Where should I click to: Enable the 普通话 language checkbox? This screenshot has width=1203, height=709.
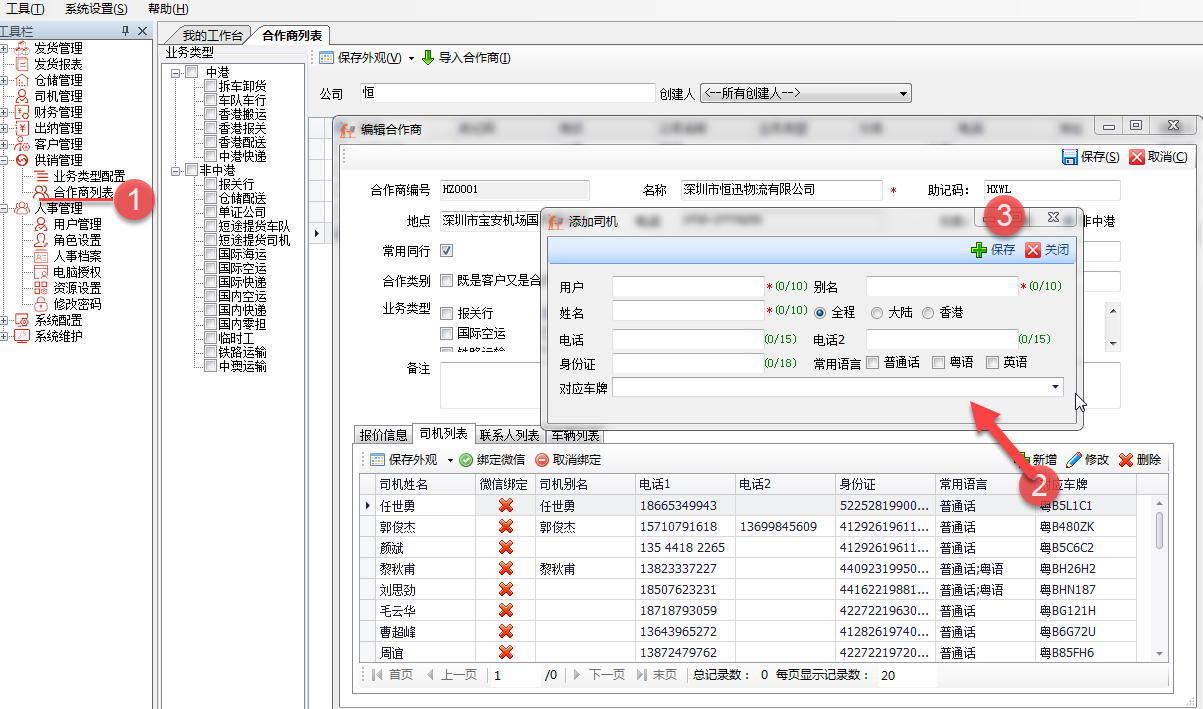pyautogui.click(x=873, y=362)
